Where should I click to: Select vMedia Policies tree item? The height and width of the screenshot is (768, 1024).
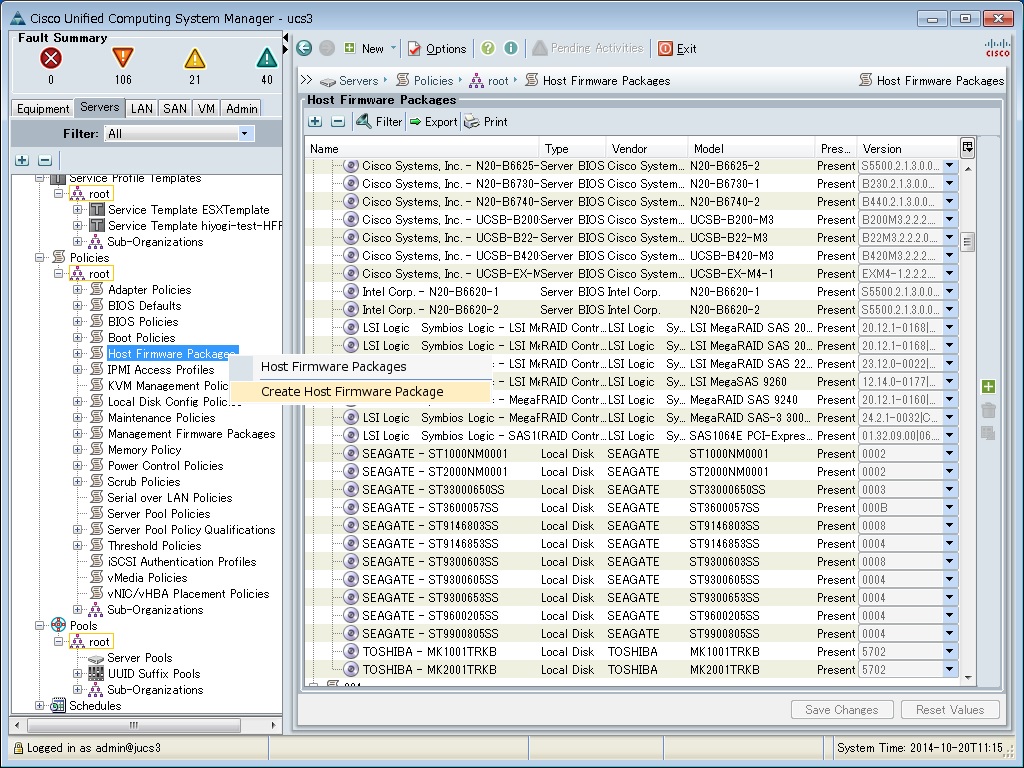pyautogui.click(x=147, y=577)
